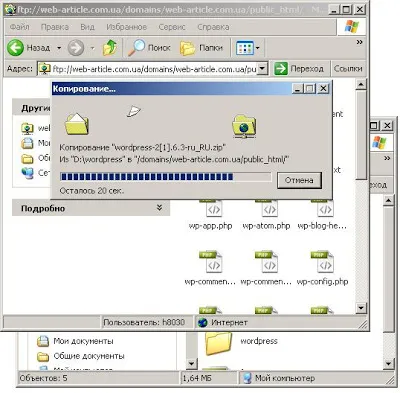Screen dimensions: 400x393
Task: Select wordpress folder in back window
Action: (x=241, y=343)
